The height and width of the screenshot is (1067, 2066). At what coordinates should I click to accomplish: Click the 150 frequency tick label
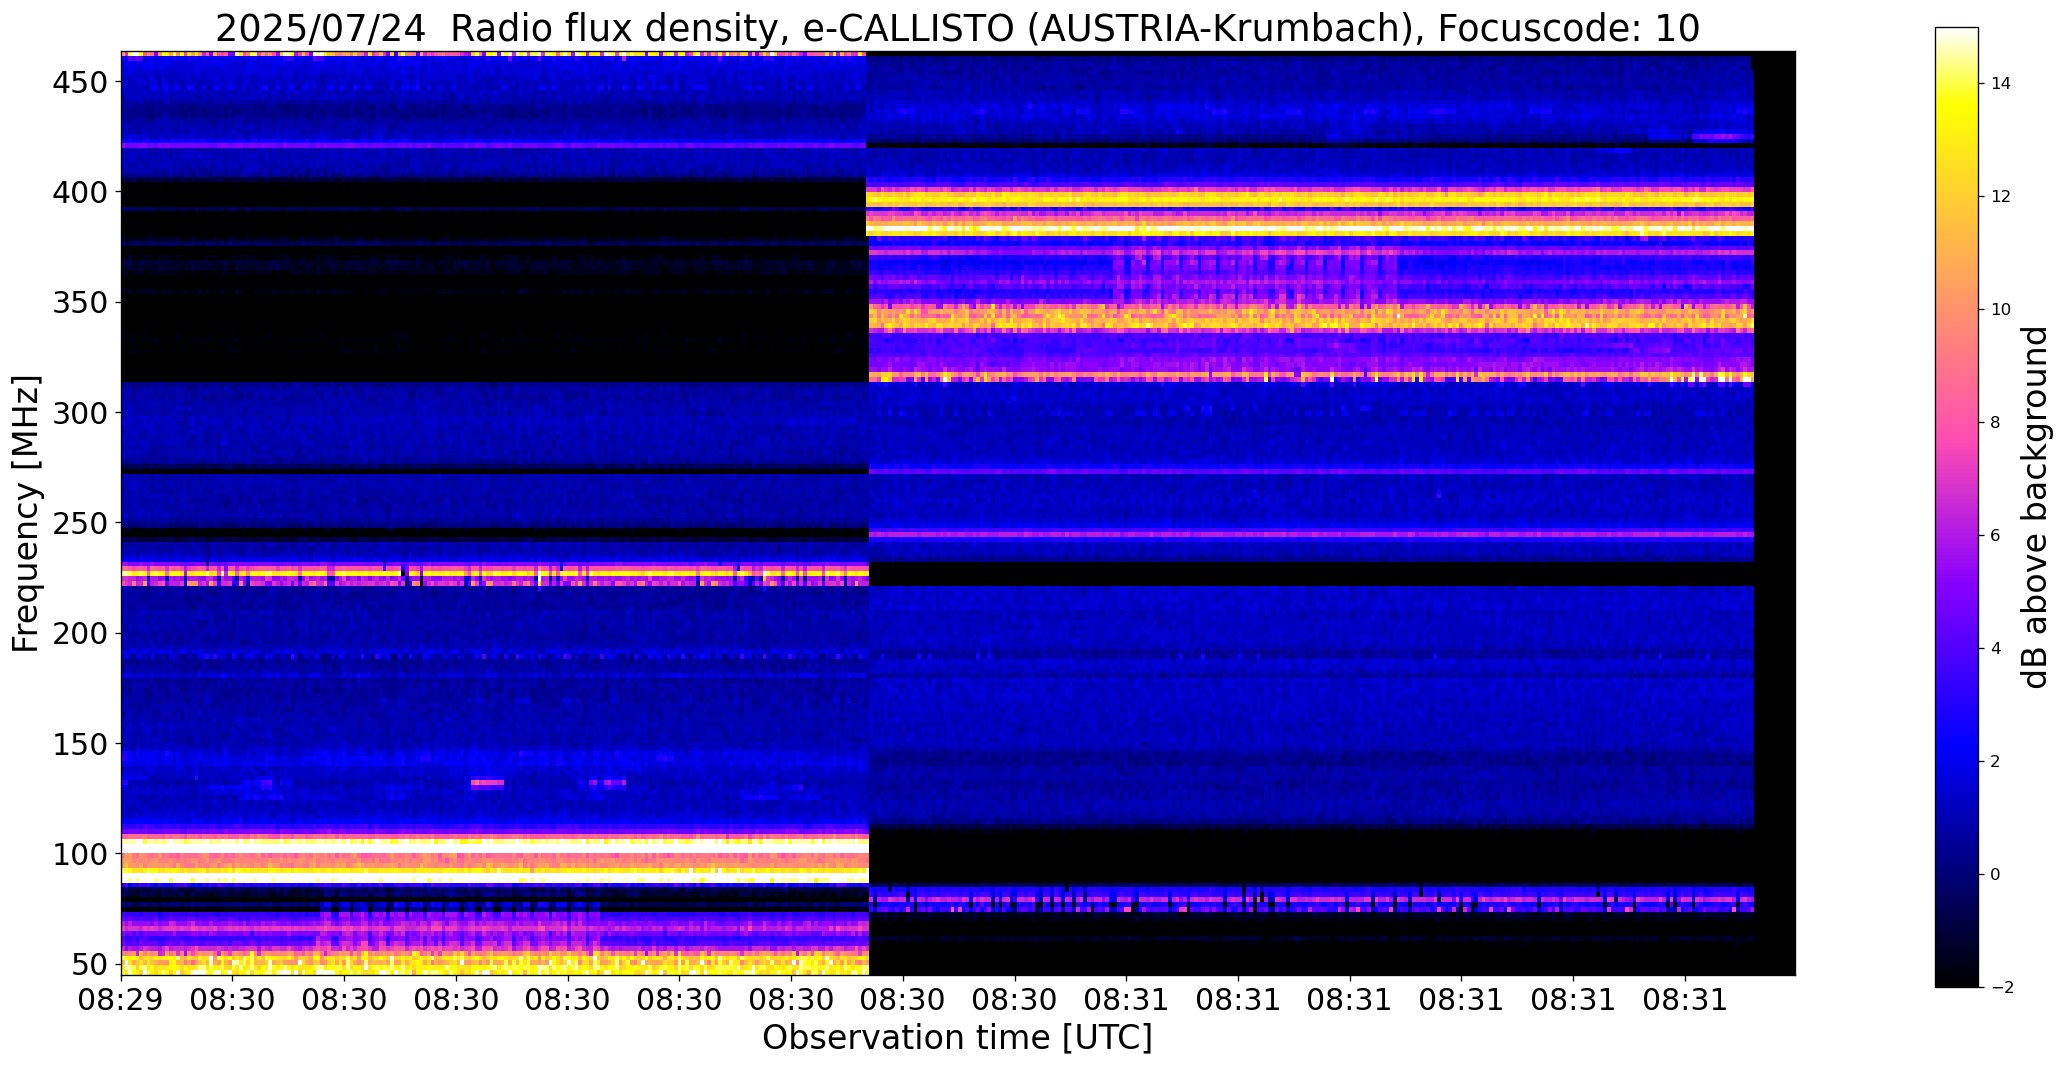pyautogui.click(x=82, y=744)
